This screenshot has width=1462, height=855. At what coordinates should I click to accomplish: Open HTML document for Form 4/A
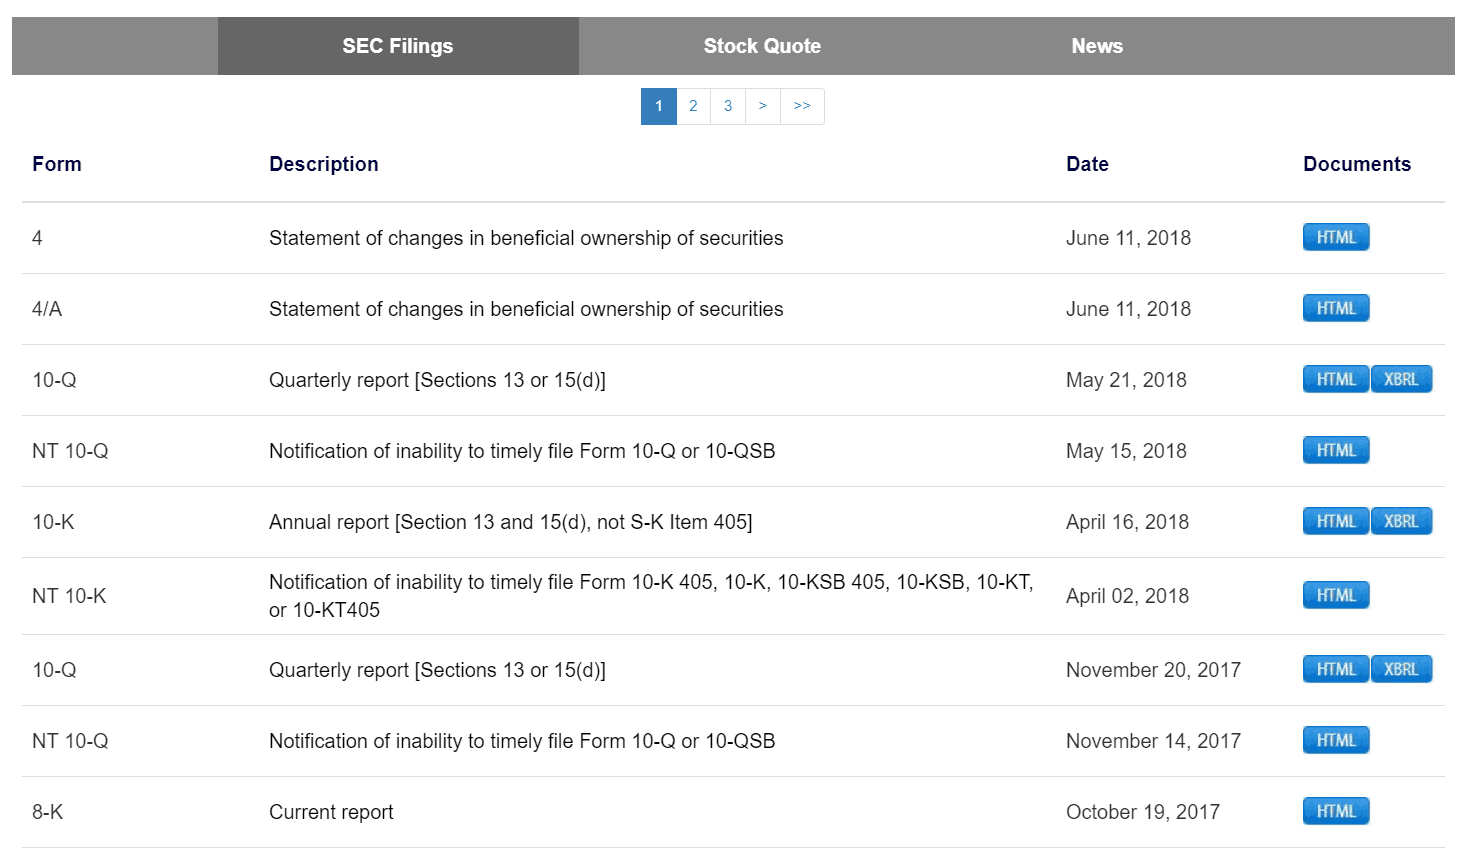[1335, 308]
